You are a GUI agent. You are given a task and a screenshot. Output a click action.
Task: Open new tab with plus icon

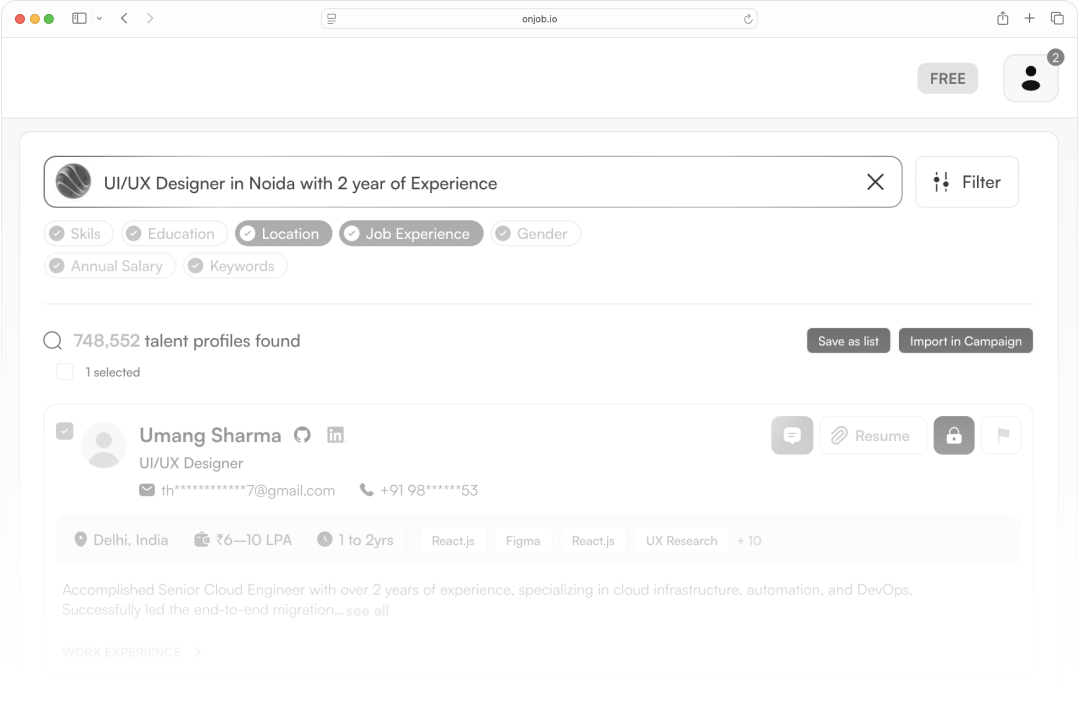point(1029,18)
